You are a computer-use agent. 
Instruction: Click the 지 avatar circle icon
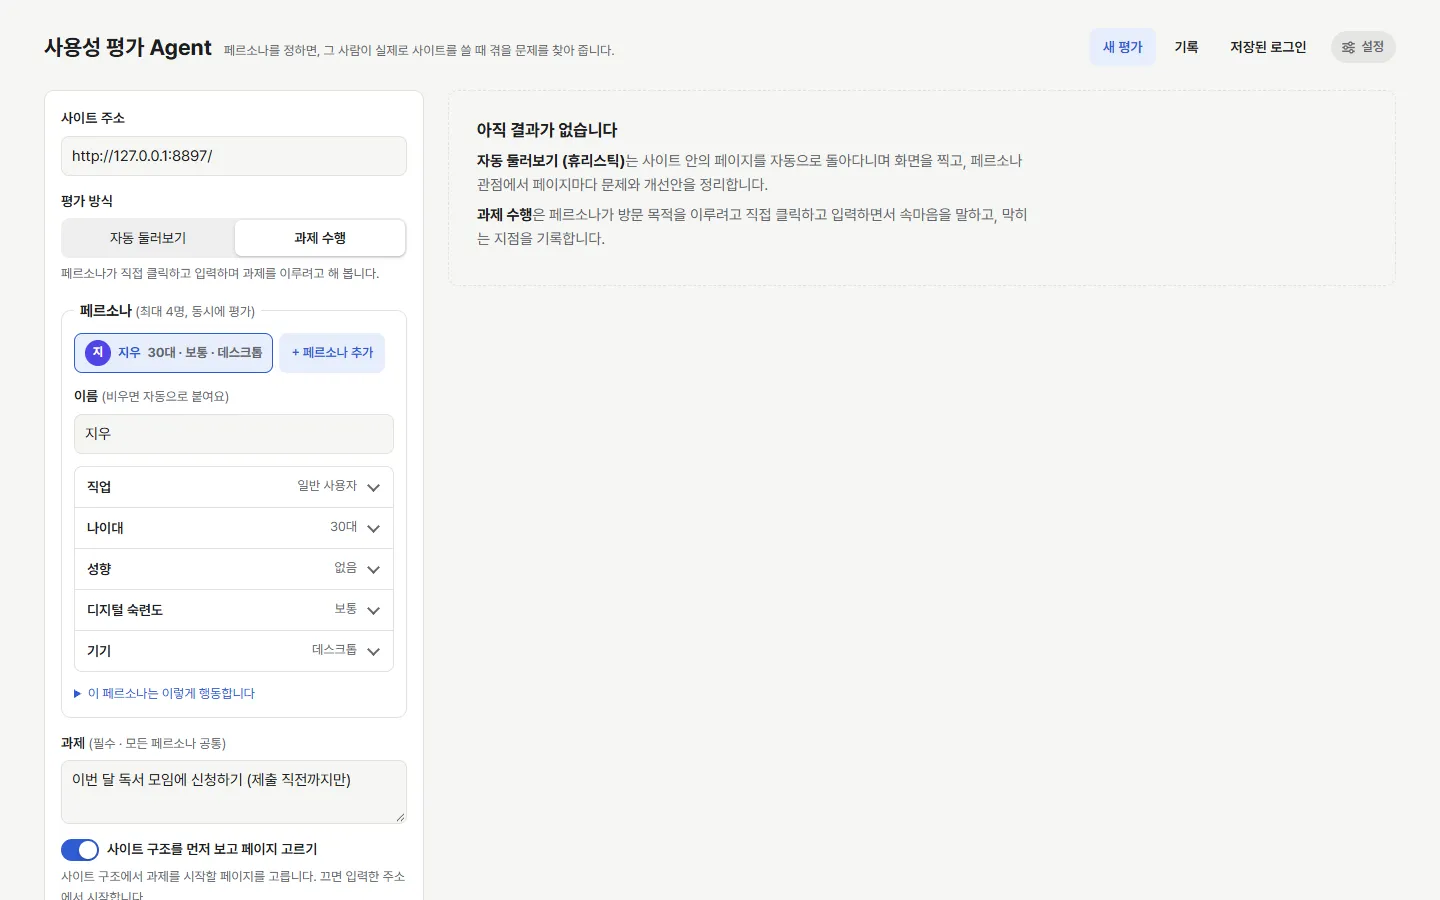[x=98, y=353]
